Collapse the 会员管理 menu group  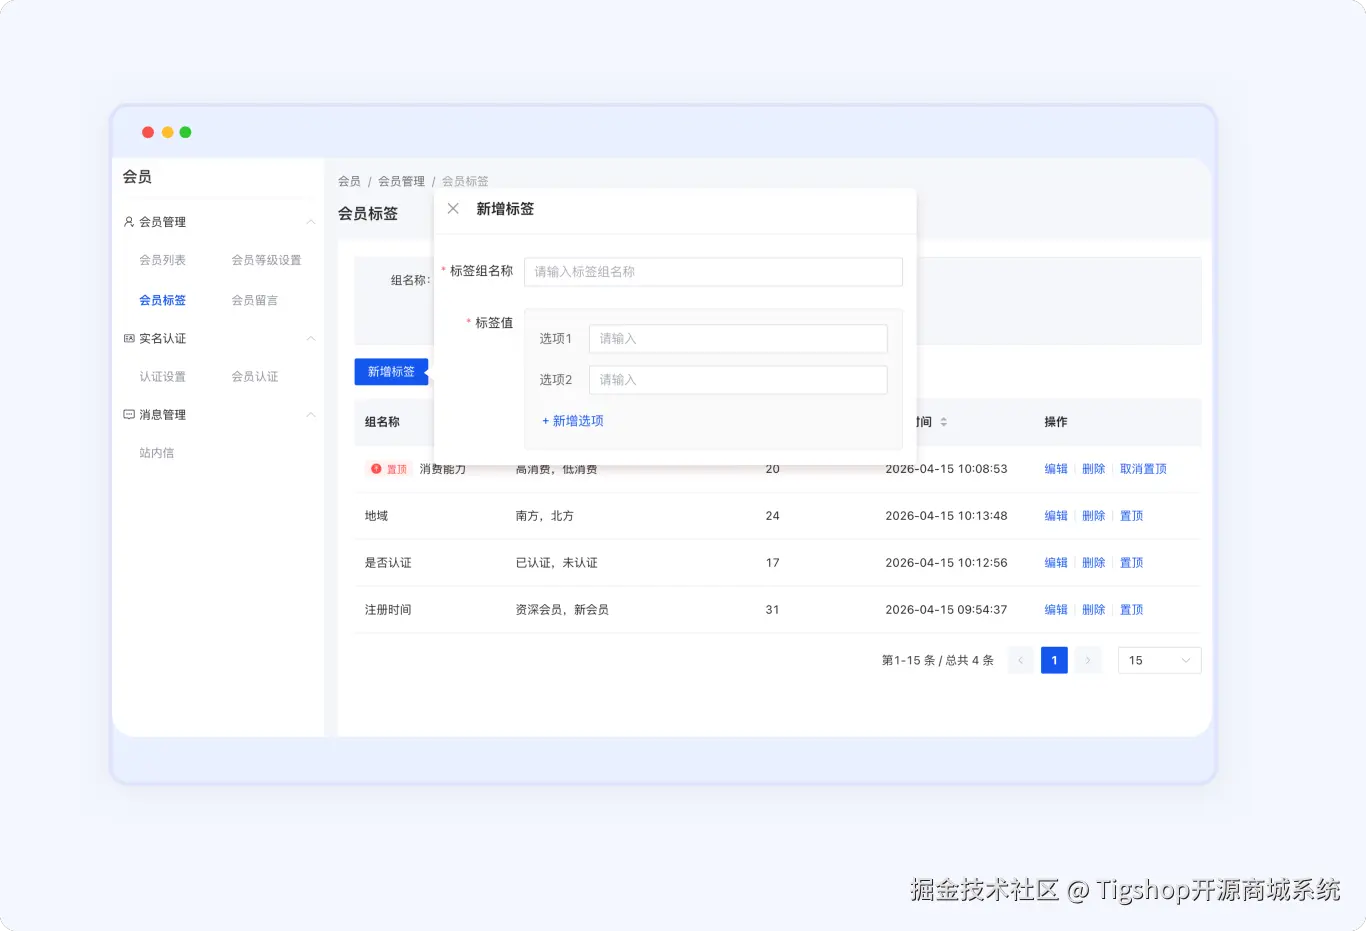[310, 222]
